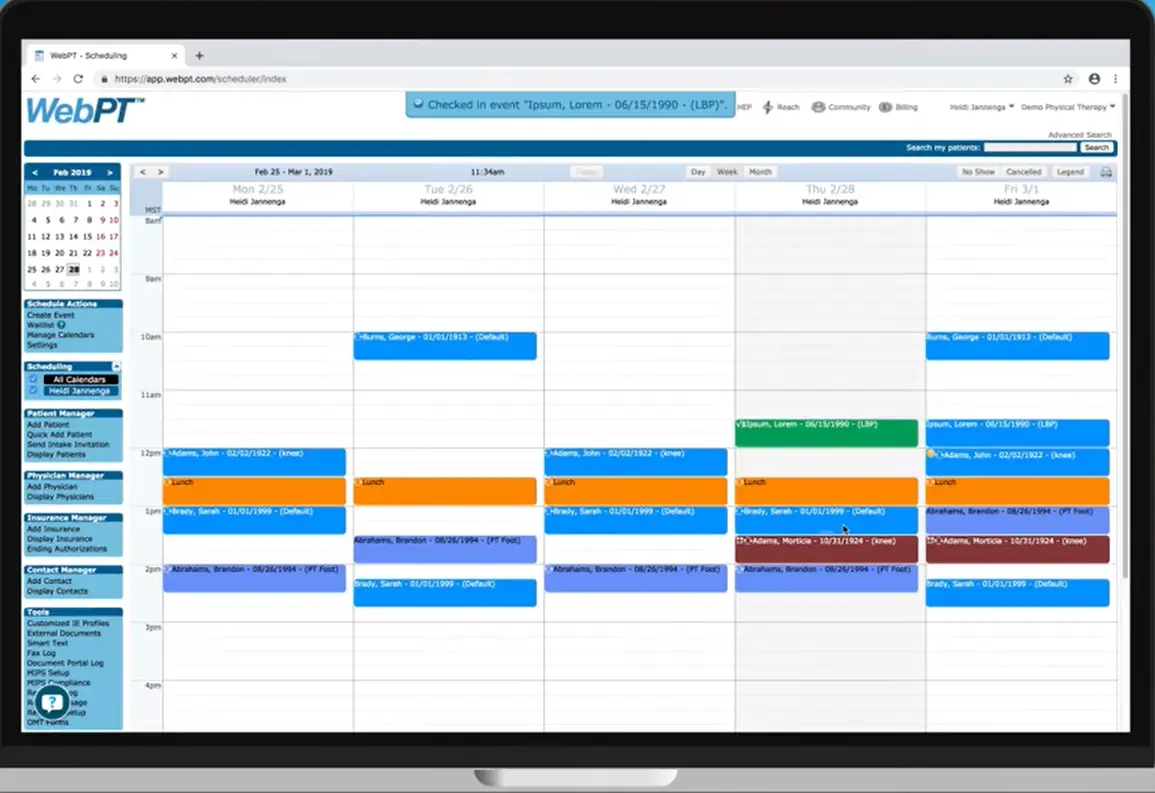Click the printer icon next to Legend
The width and height of the screenshot is (1155, 793).
1108,171
